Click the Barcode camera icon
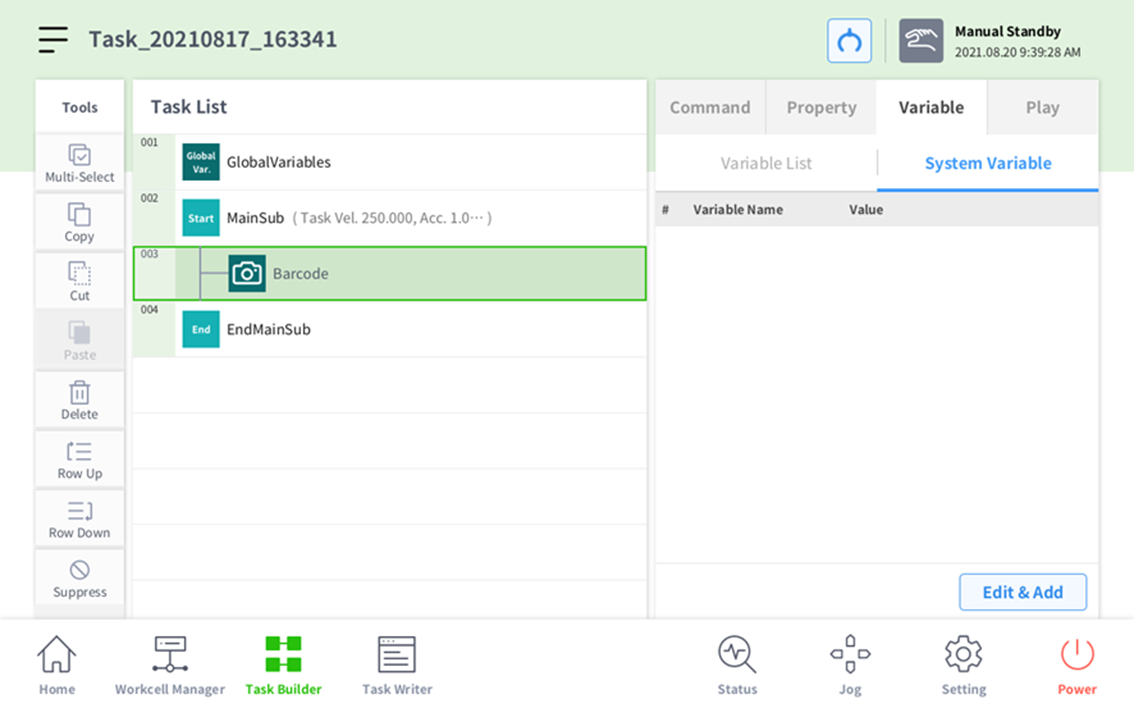This screenshot has width=1134, height=708. click(247, 273)
